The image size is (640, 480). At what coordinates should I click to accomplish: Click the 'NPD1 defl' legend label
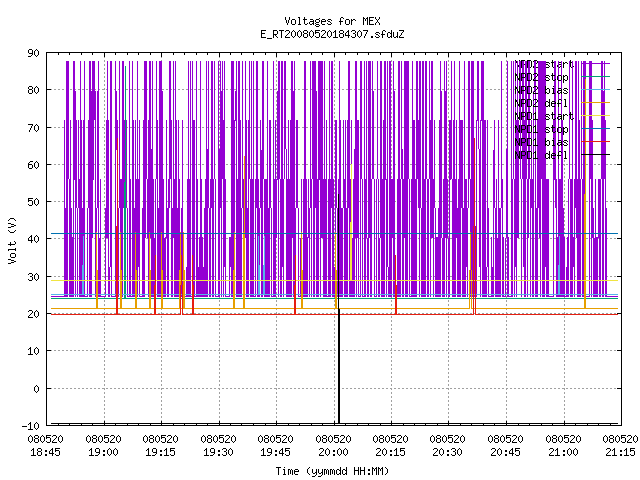point(541,155)
